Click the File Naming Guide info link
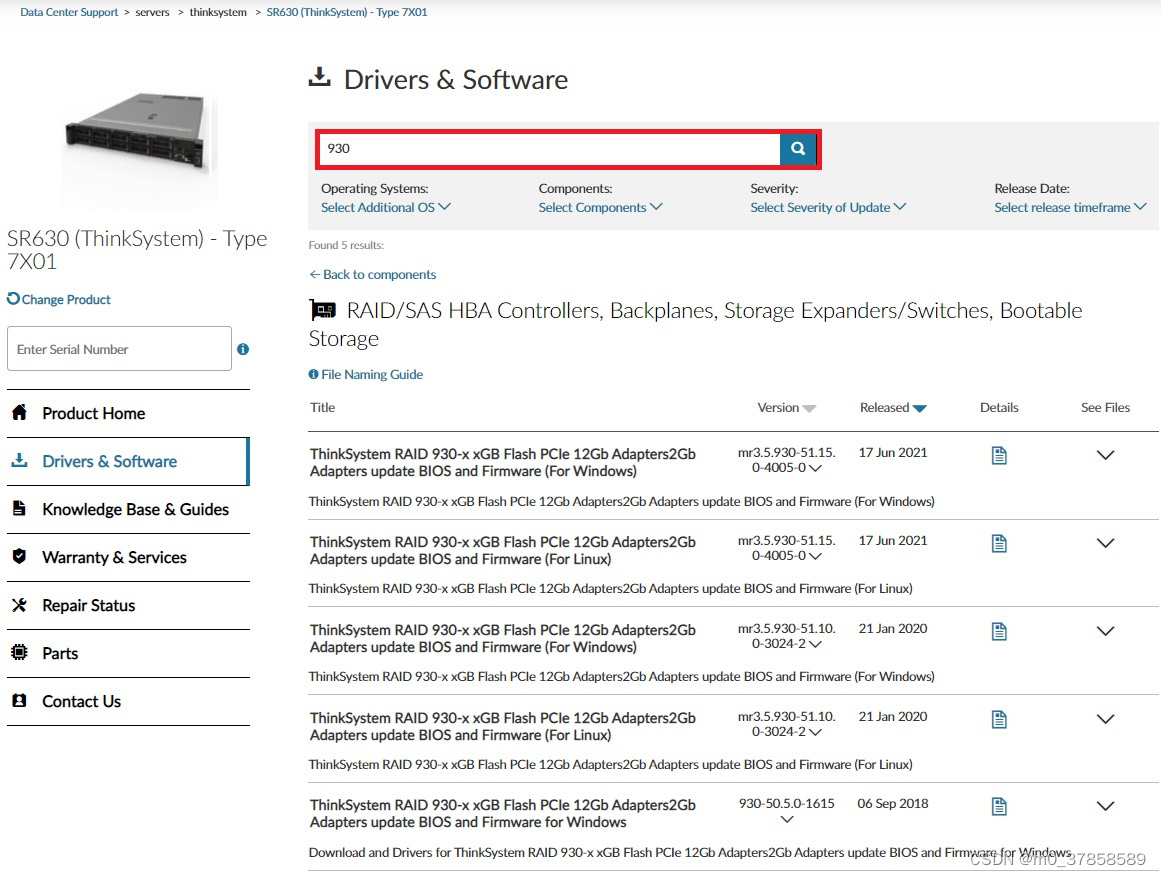Screen dimensions: 1161x877 click(366, 374)
